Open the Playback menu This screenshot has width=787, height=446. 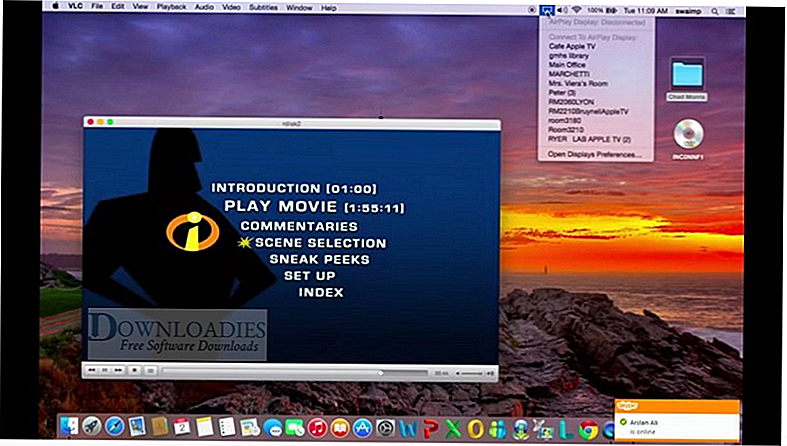click(171, 7)
